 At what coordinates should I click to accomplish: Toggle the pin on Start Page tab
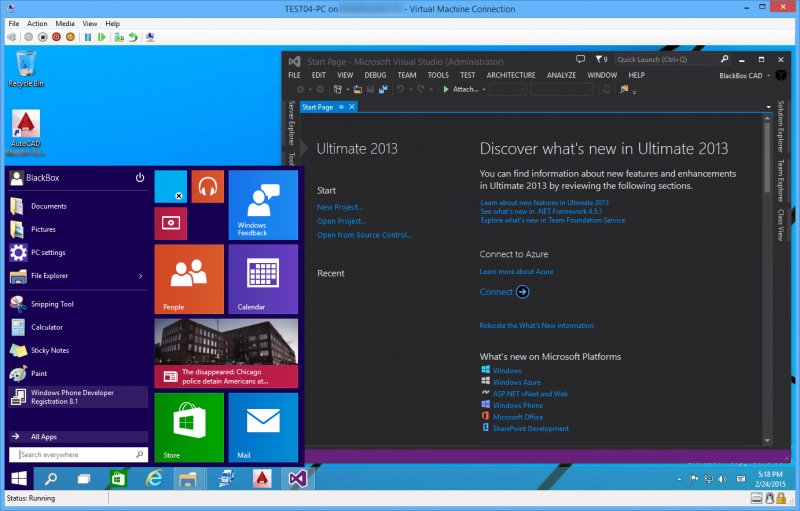tap(341, 107)
